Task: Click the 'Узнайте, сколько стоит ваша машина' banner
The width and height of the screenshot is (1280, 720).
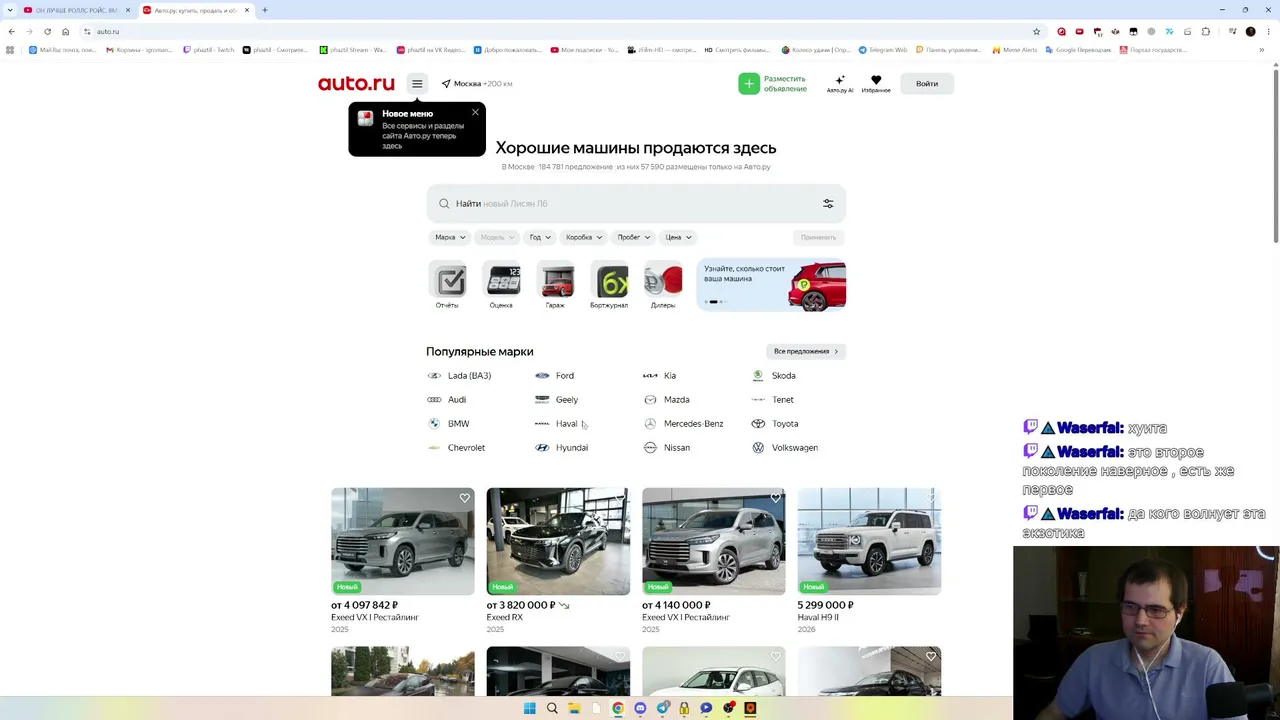Action: coord(771,285)
